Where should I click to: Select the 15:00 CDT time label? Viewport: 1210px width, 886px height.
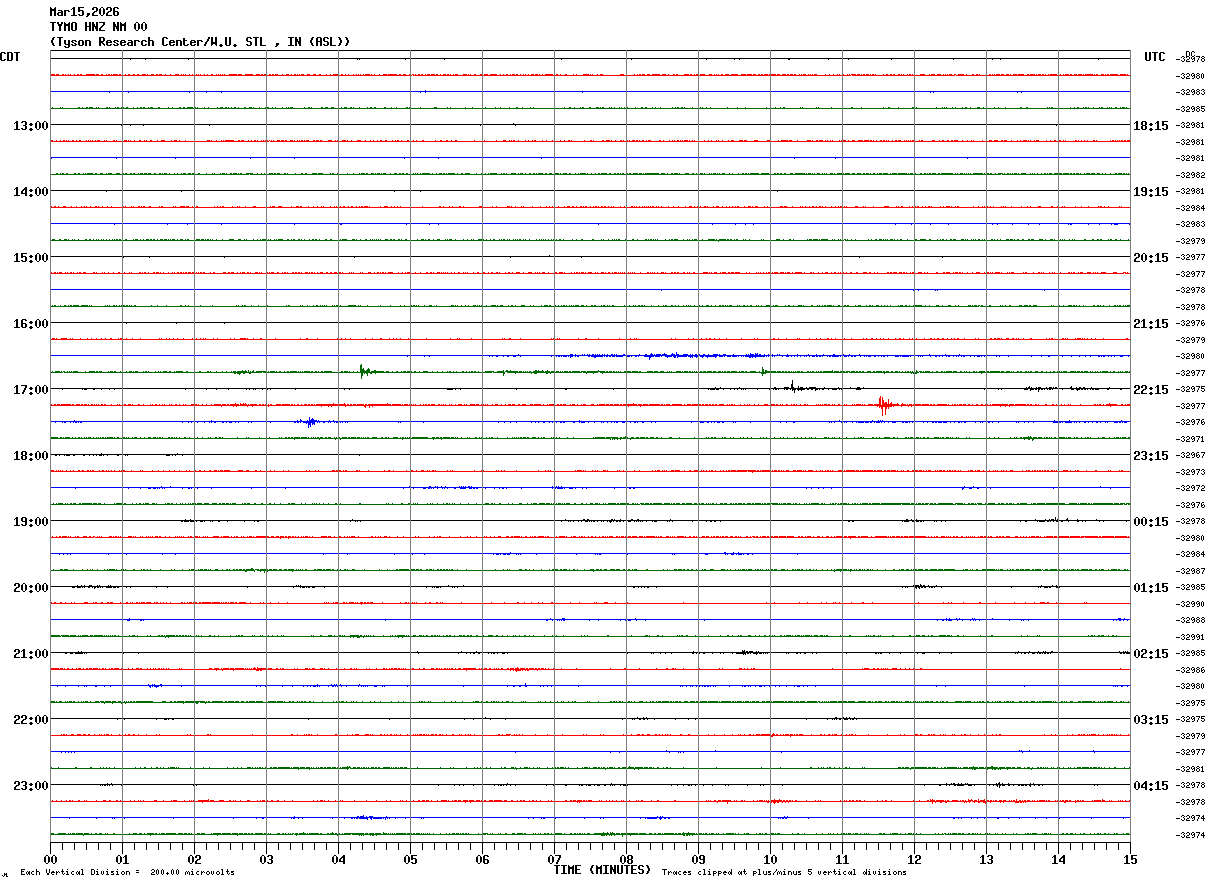coord(30,257)
